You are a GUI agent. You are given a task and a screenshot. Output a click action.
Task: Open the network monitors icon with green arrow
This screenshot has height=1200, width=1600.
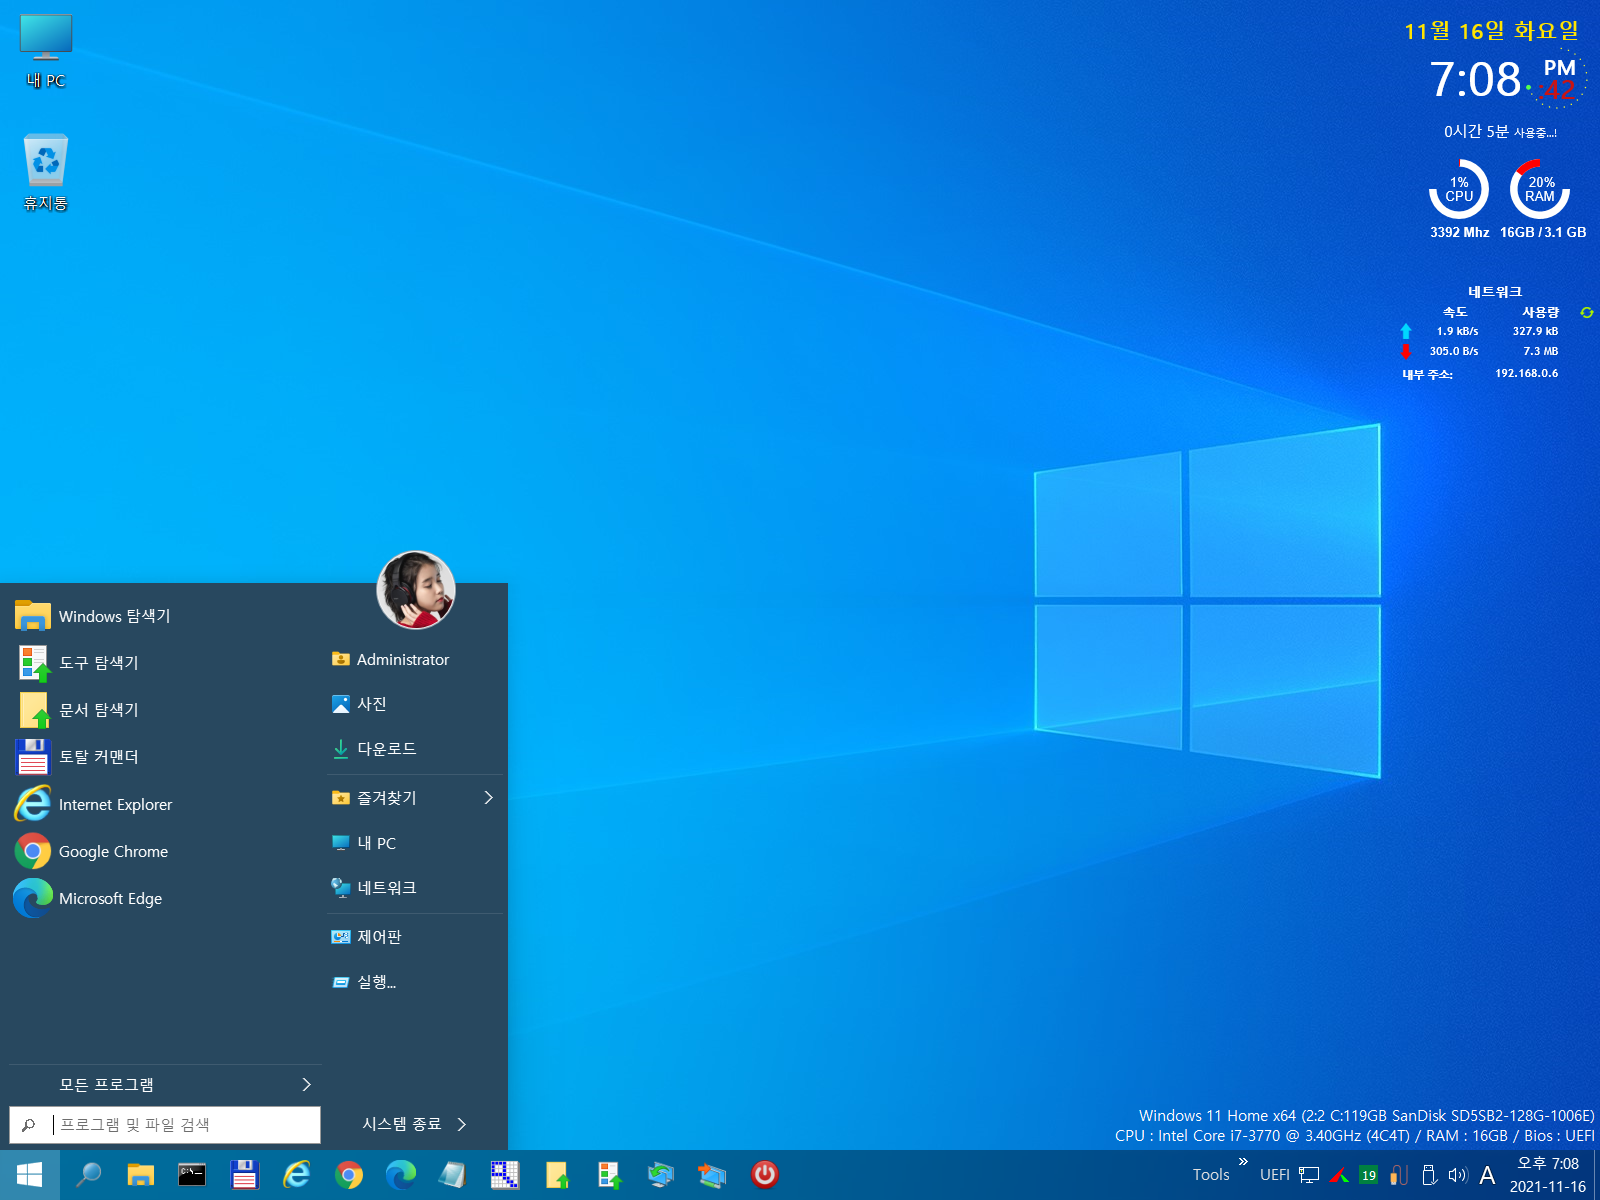[x=661, y=1175]
